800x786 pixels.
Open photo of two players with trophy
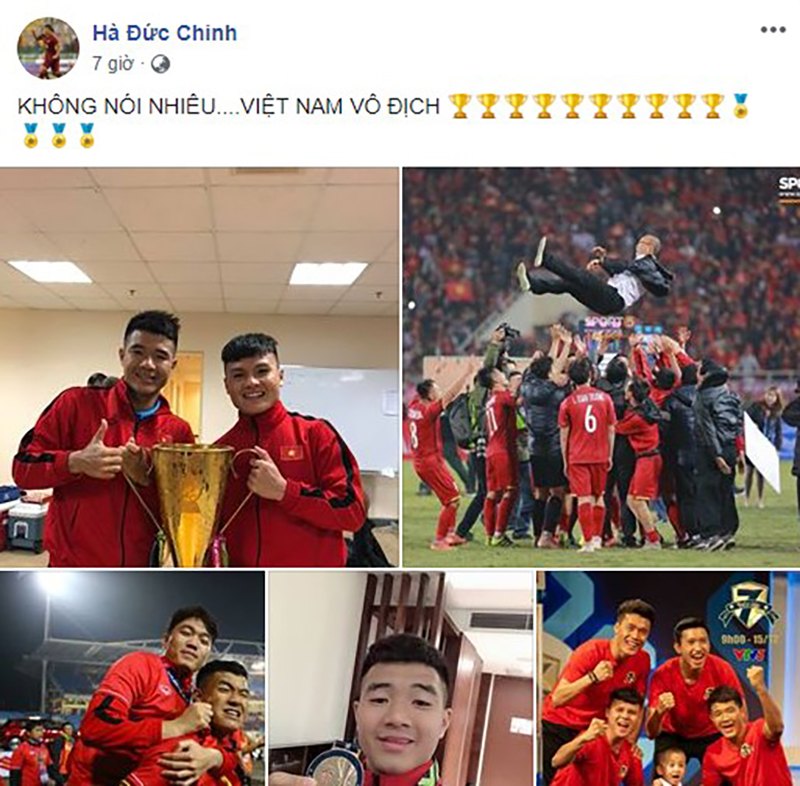tap(199, 367)
